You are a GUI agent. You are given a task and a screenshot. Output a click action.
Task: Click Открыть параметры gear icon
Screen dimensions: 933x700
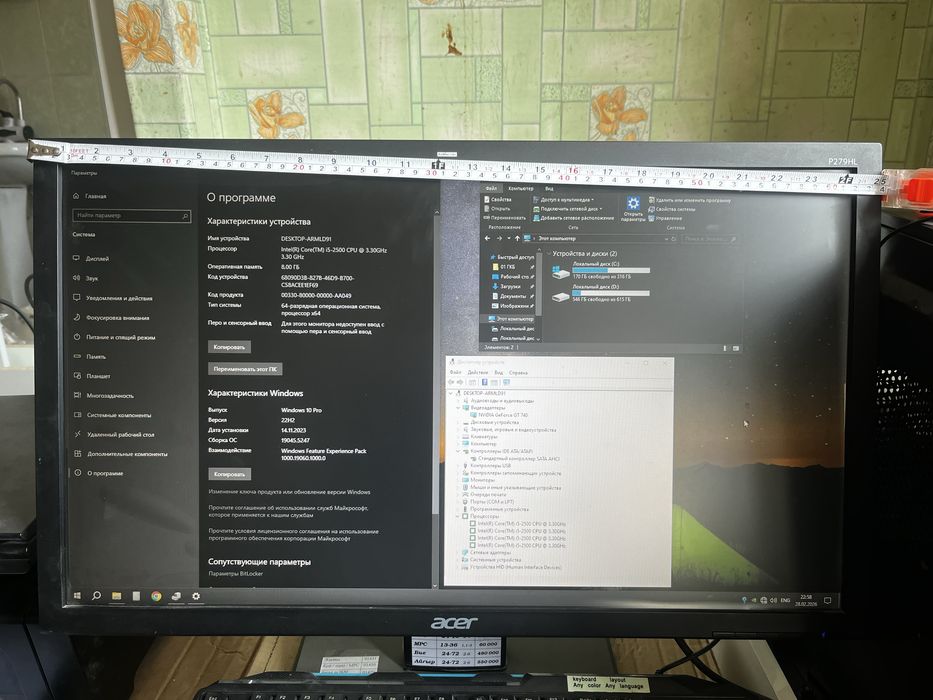633,210
